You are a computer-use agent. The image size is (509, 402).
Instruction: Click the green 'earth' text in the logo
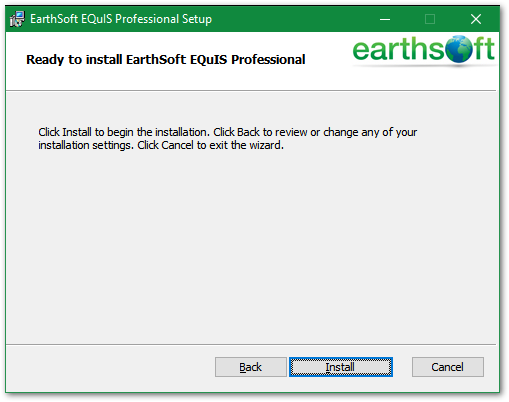click(391, 49)
